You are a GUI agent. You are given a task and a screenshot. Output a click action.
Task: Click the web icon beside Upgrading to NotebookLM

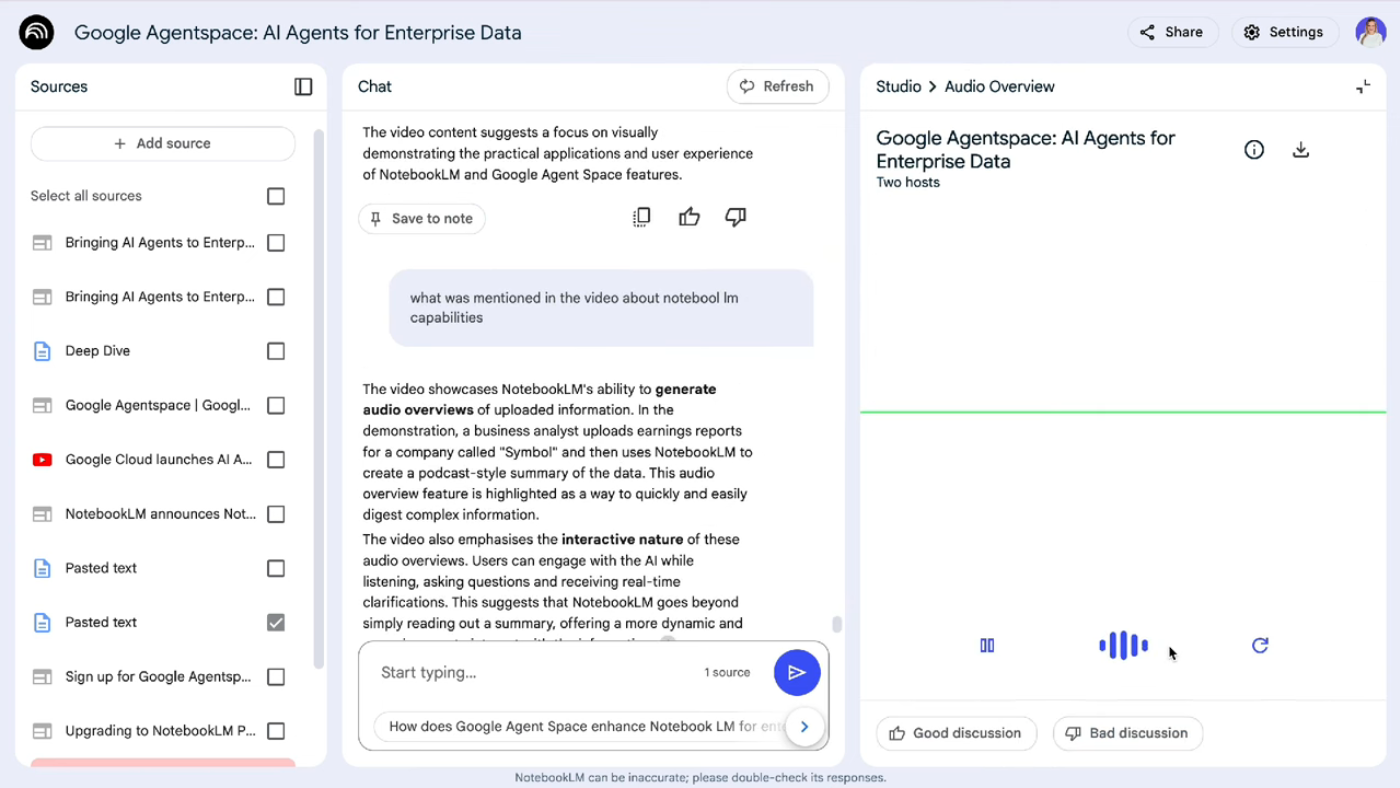point(42,731)
